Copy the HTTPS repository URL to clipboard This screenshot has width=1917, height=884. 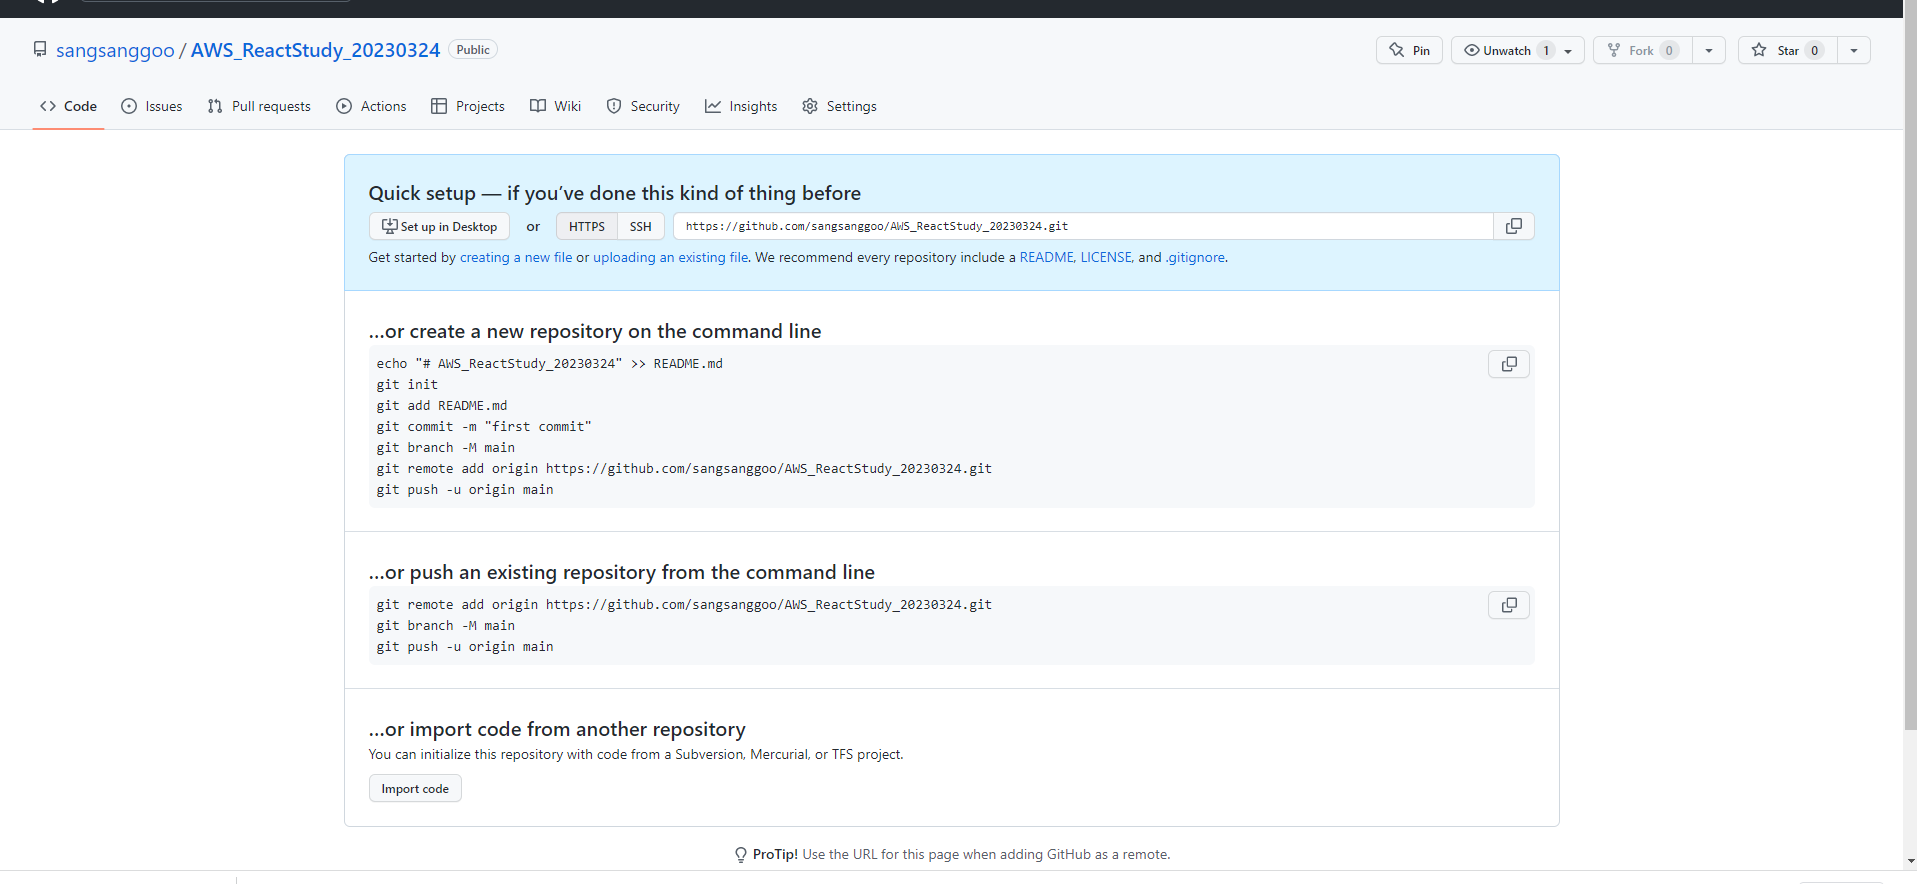point(1513,226)
